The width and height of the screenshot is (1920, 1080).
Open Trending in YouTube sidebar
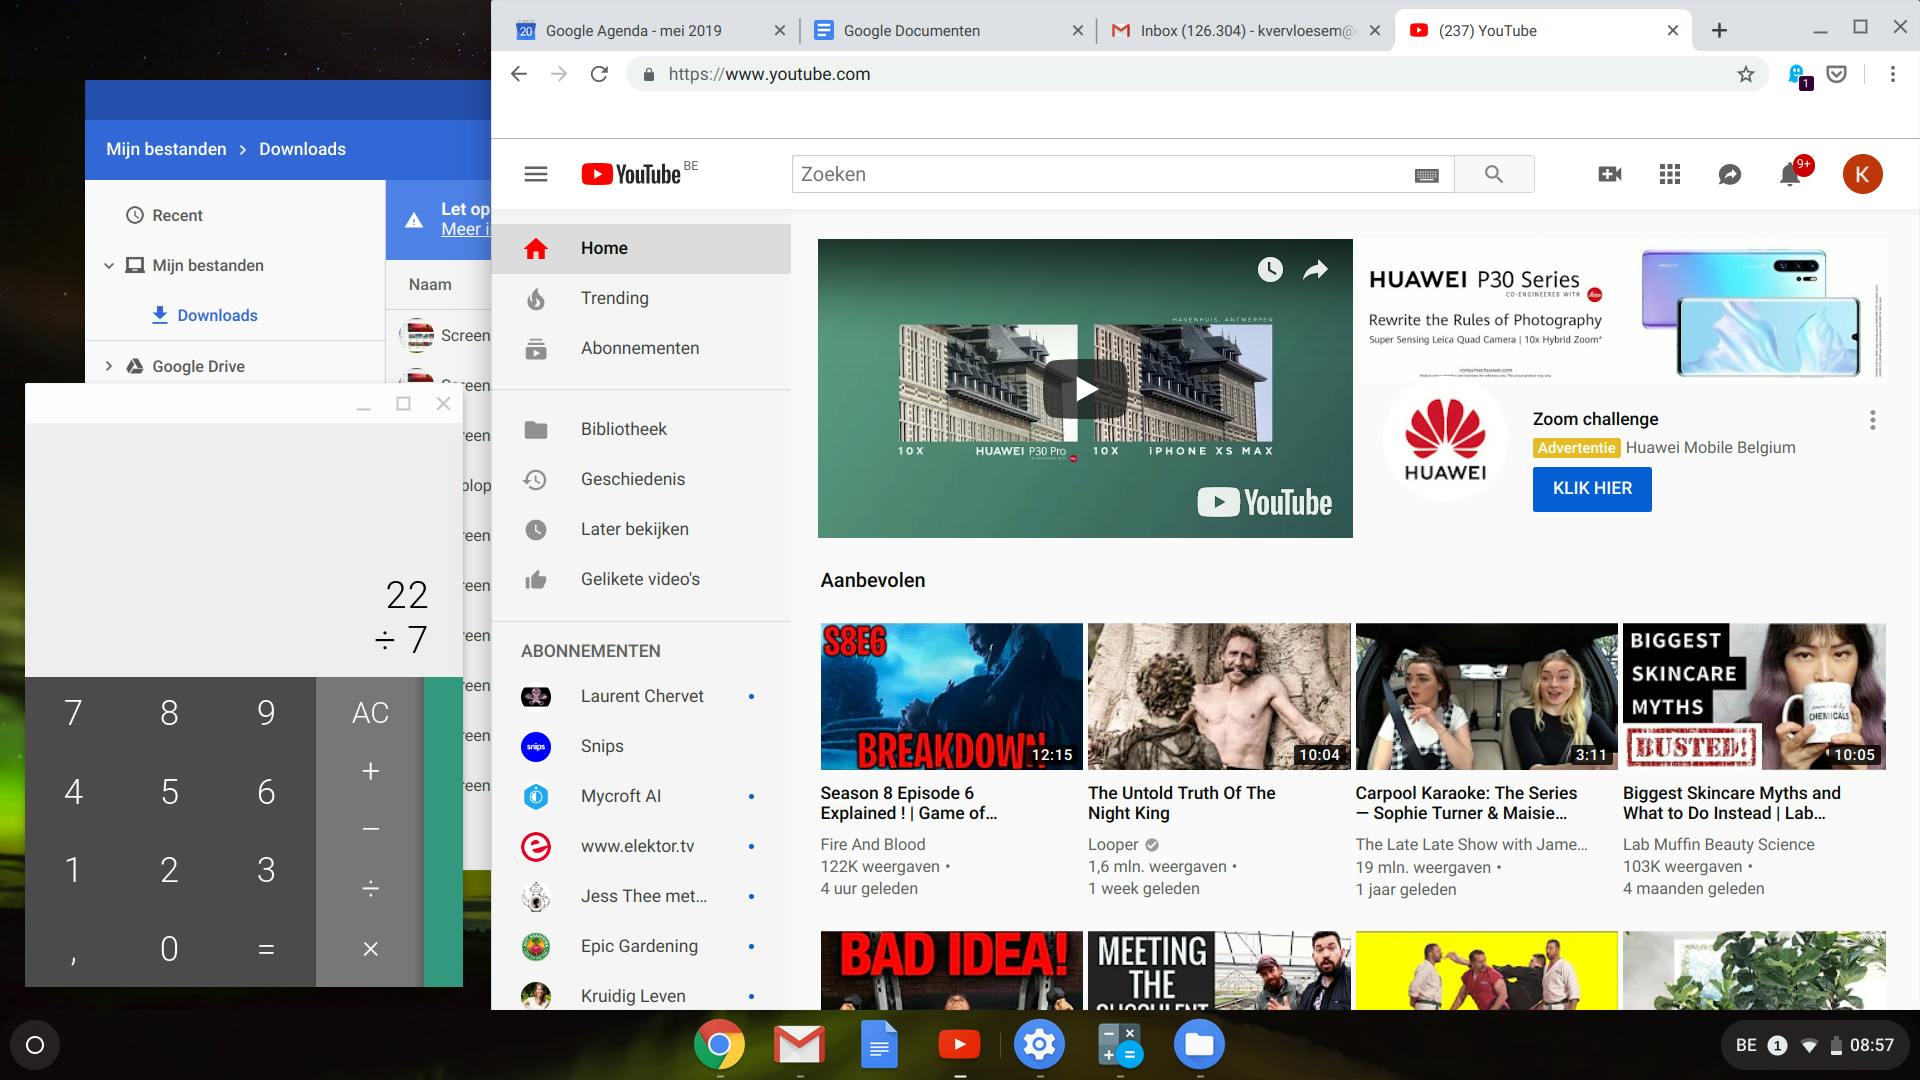coord(614,298)
